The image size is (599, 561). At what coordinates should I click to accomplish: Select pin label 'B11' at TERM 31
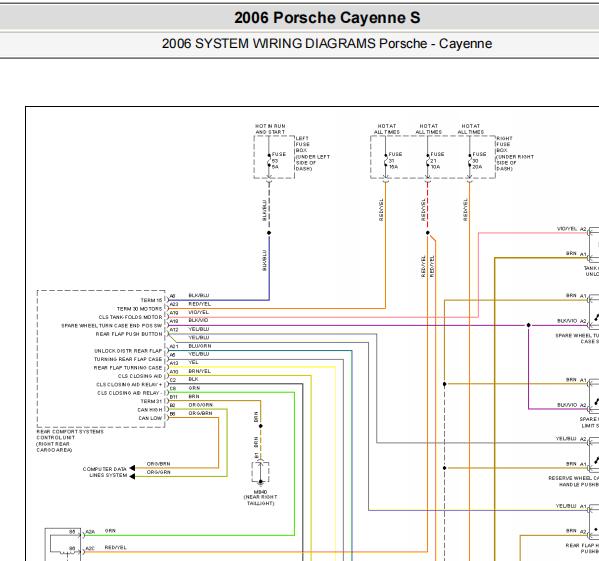click(x=173, y=397)
